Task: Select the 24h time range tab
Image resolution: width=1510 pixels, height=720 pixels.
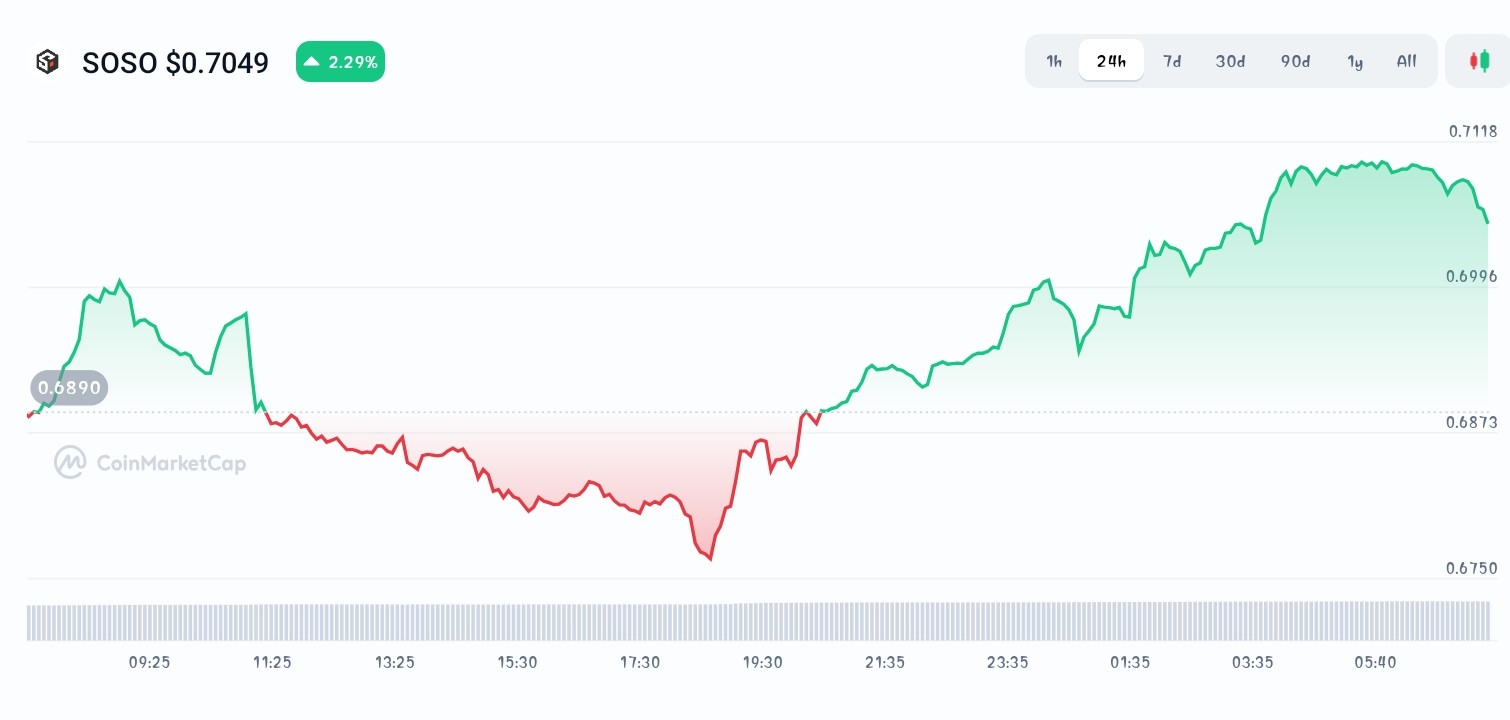Action: 1111,61
